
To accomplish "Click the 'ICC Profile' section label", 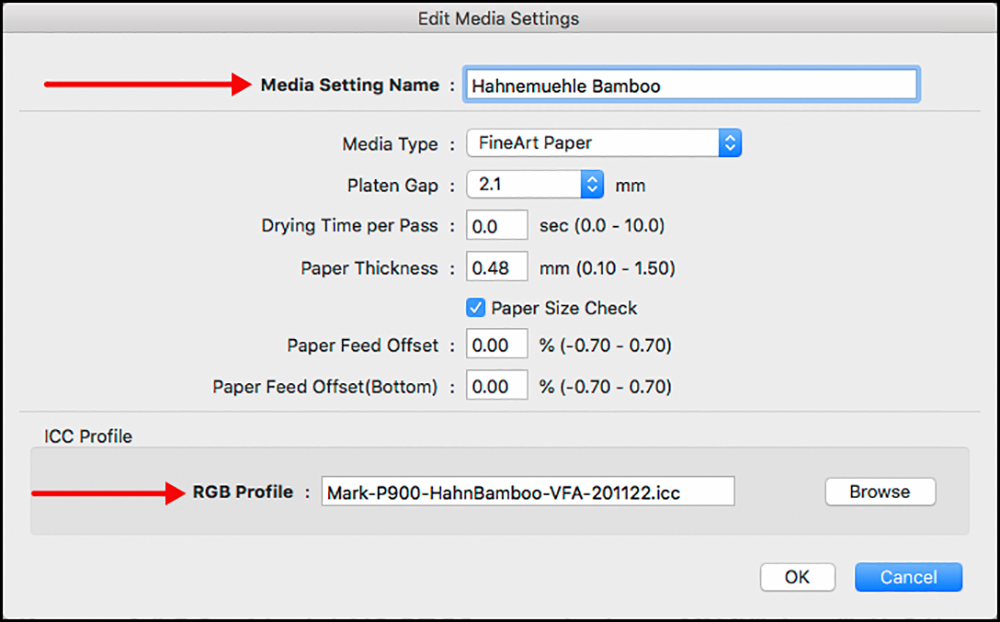I will click(88, 436).
